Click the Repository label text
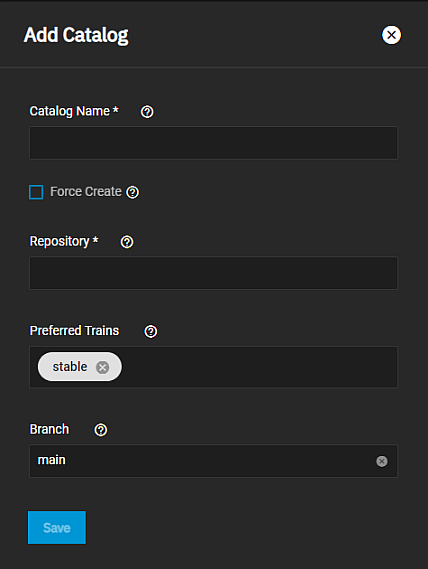428x569 pixels. pyautogui.click(x=64, y=241)
